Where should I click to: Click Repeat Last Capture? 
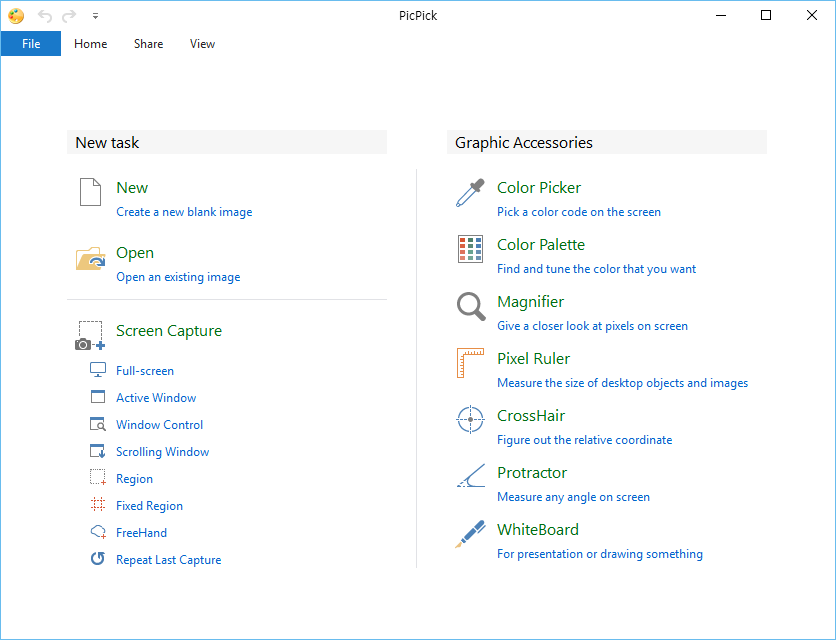[x=168, y=560]
